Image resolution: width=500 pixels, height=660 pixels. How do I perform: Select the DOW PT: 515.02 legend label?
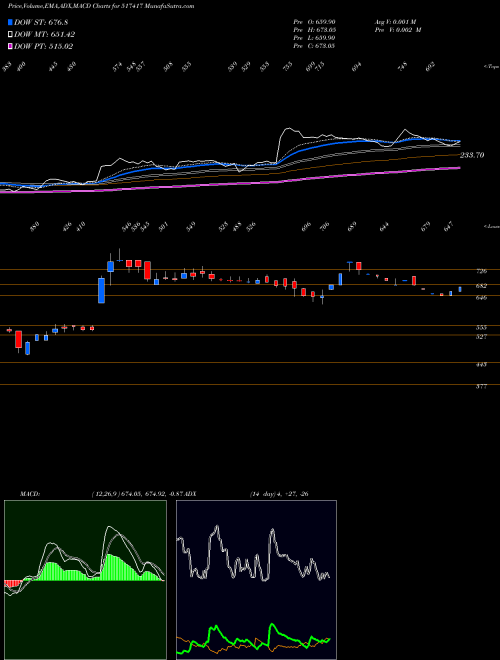[44, 46]
